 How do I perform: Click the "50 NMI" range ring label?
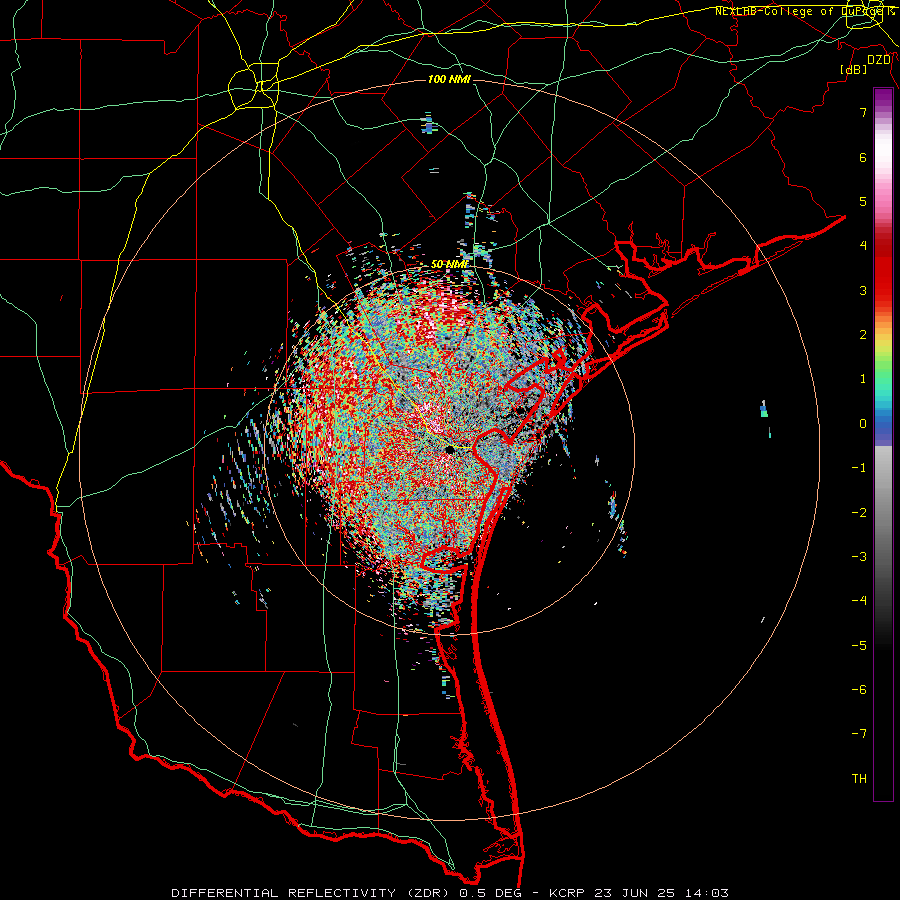pos(449,264)
